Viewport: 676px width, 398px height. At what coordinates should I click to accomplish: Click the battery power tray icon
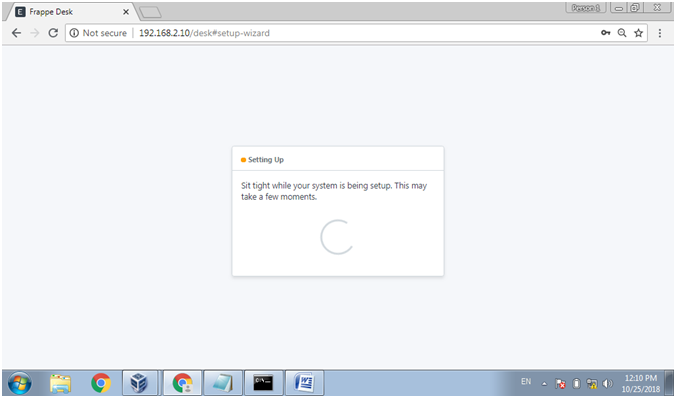point(576,383)
